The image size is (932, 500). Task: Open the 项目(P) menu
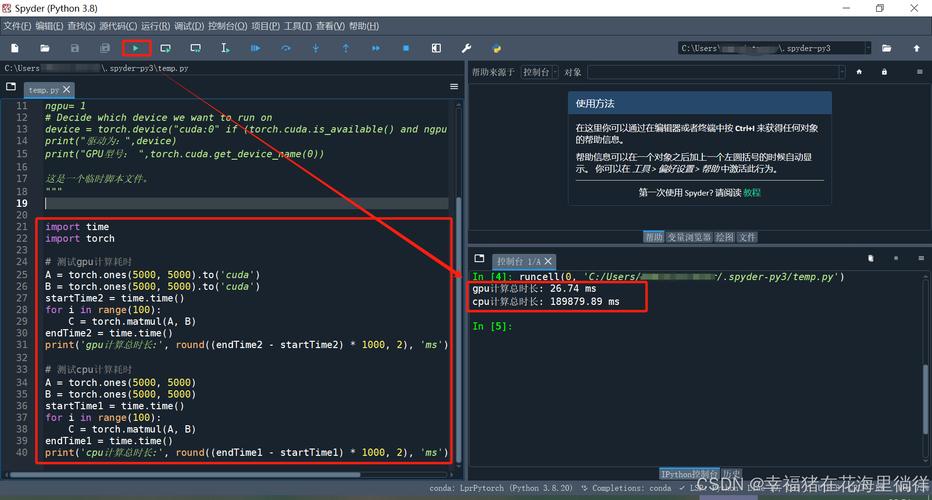pyautogui.click(x=265, y=26)
